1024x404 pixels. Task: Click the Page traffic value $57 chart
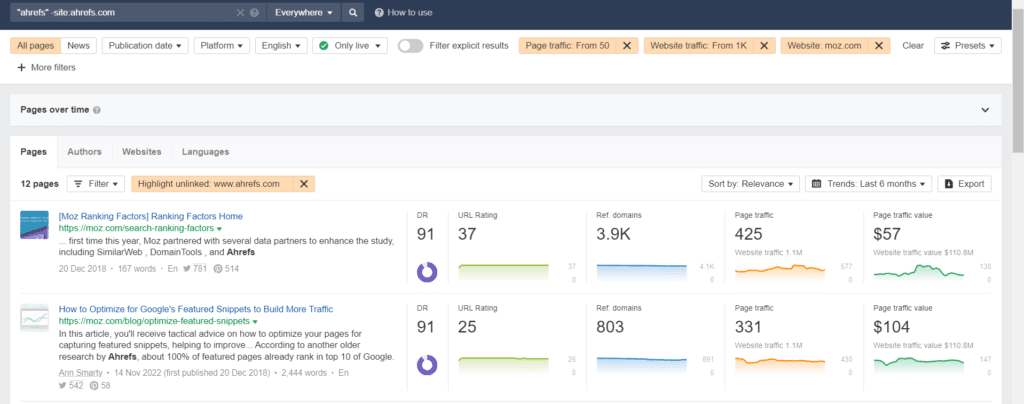click(x=919, y=272)
